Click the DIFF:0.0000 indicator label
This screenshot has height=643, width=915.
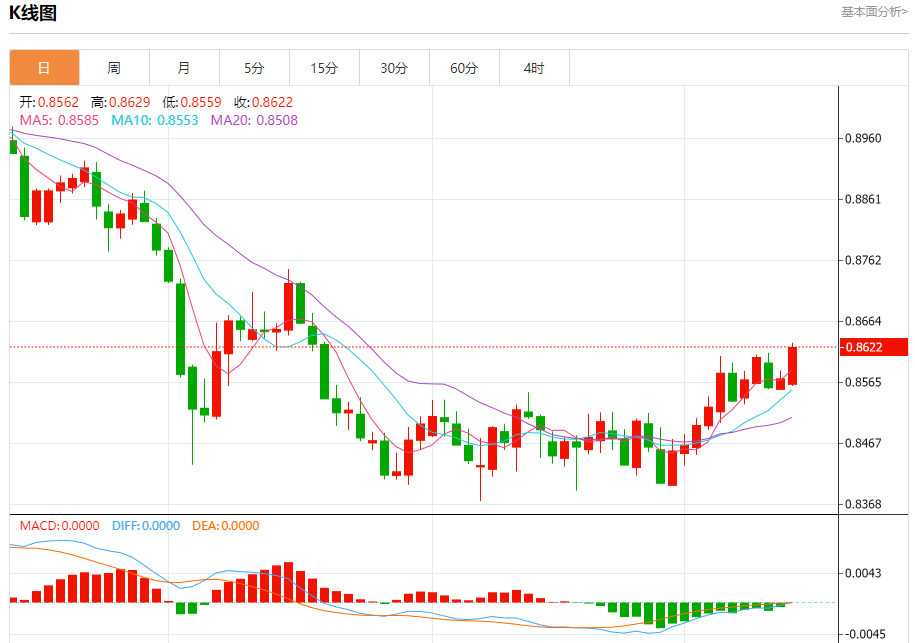(146, 526)
